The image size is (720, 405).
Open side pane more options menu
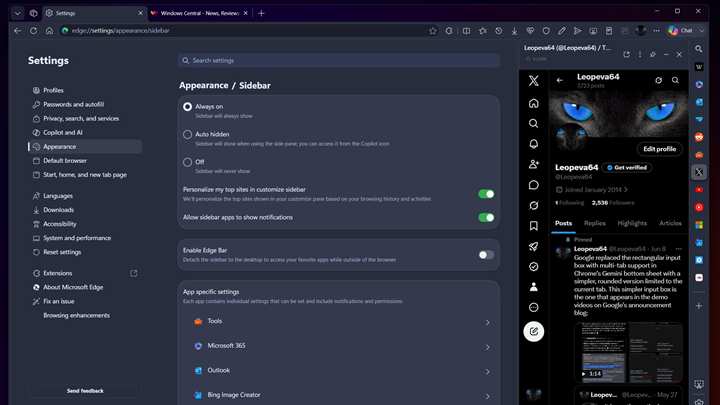pos(640,54)
